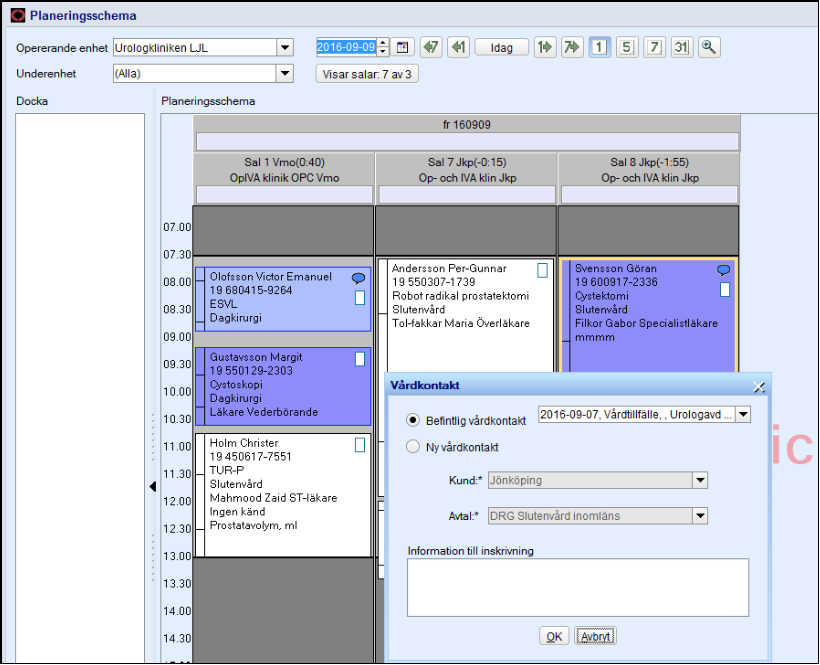820x665 pixels.
Task: Go back one day in schedule
Action: click(x=458, y=48)
